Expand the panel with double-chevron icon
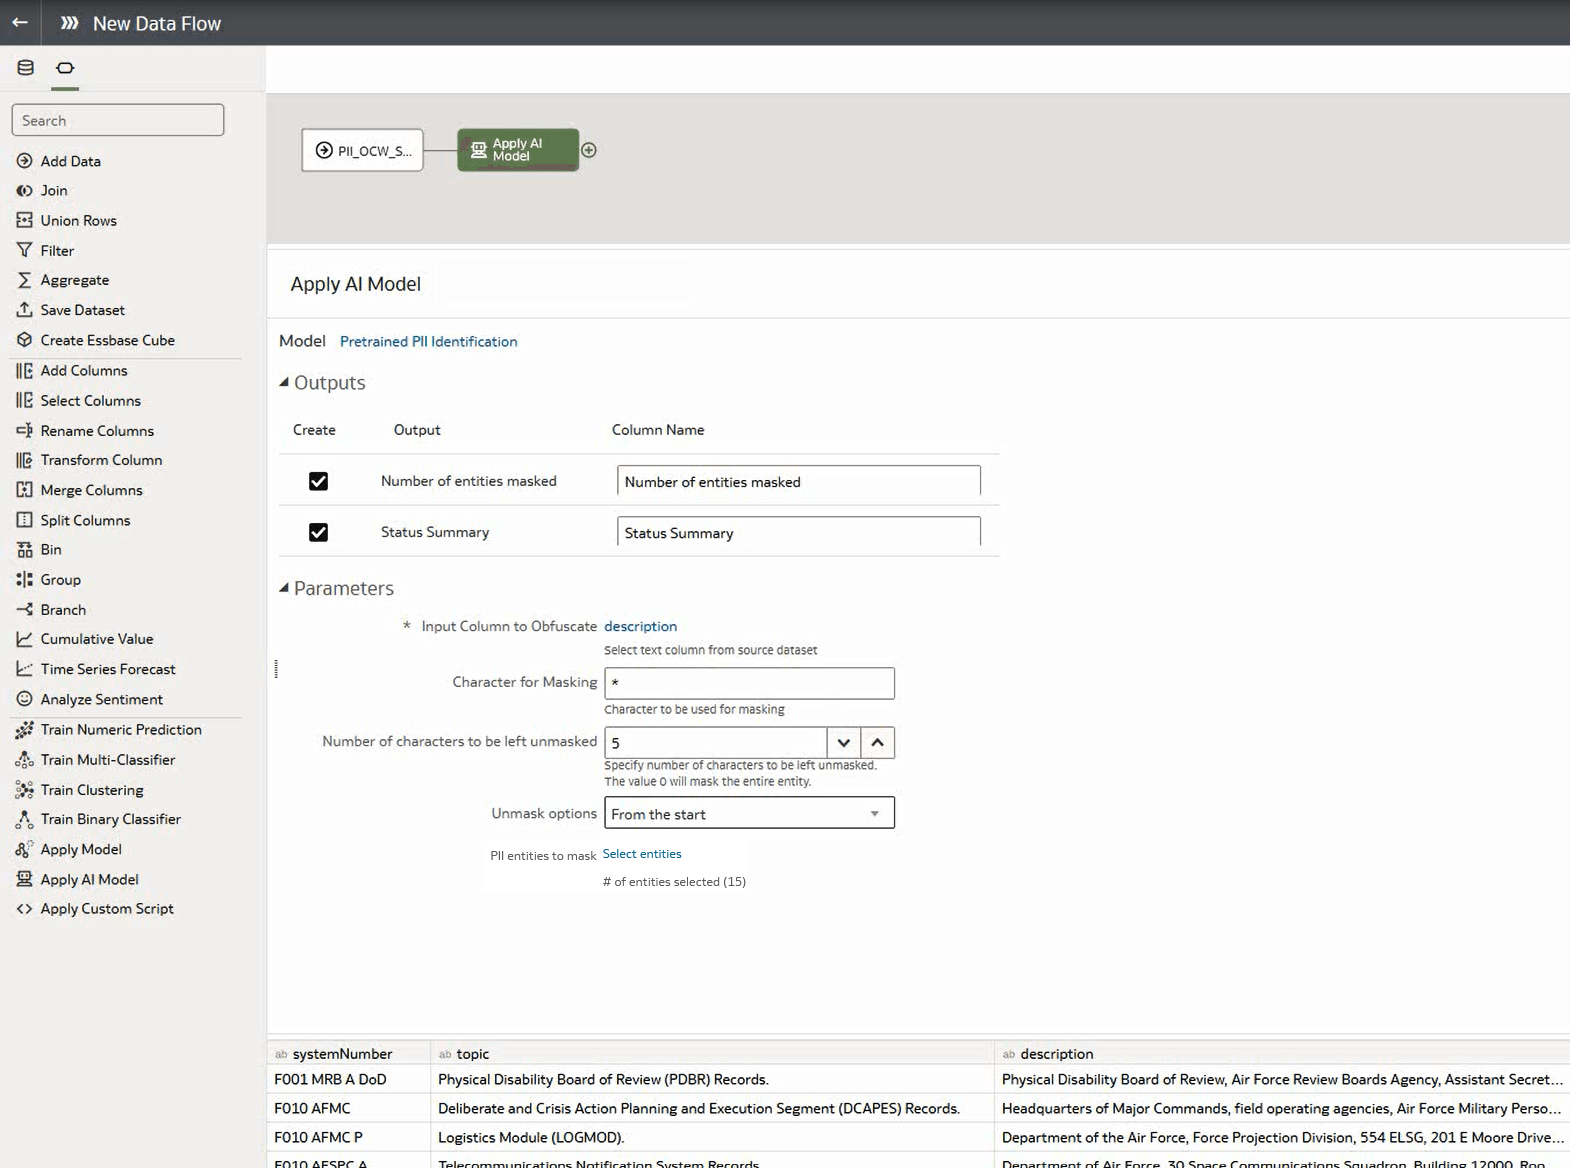 click(x=69, y=23)
